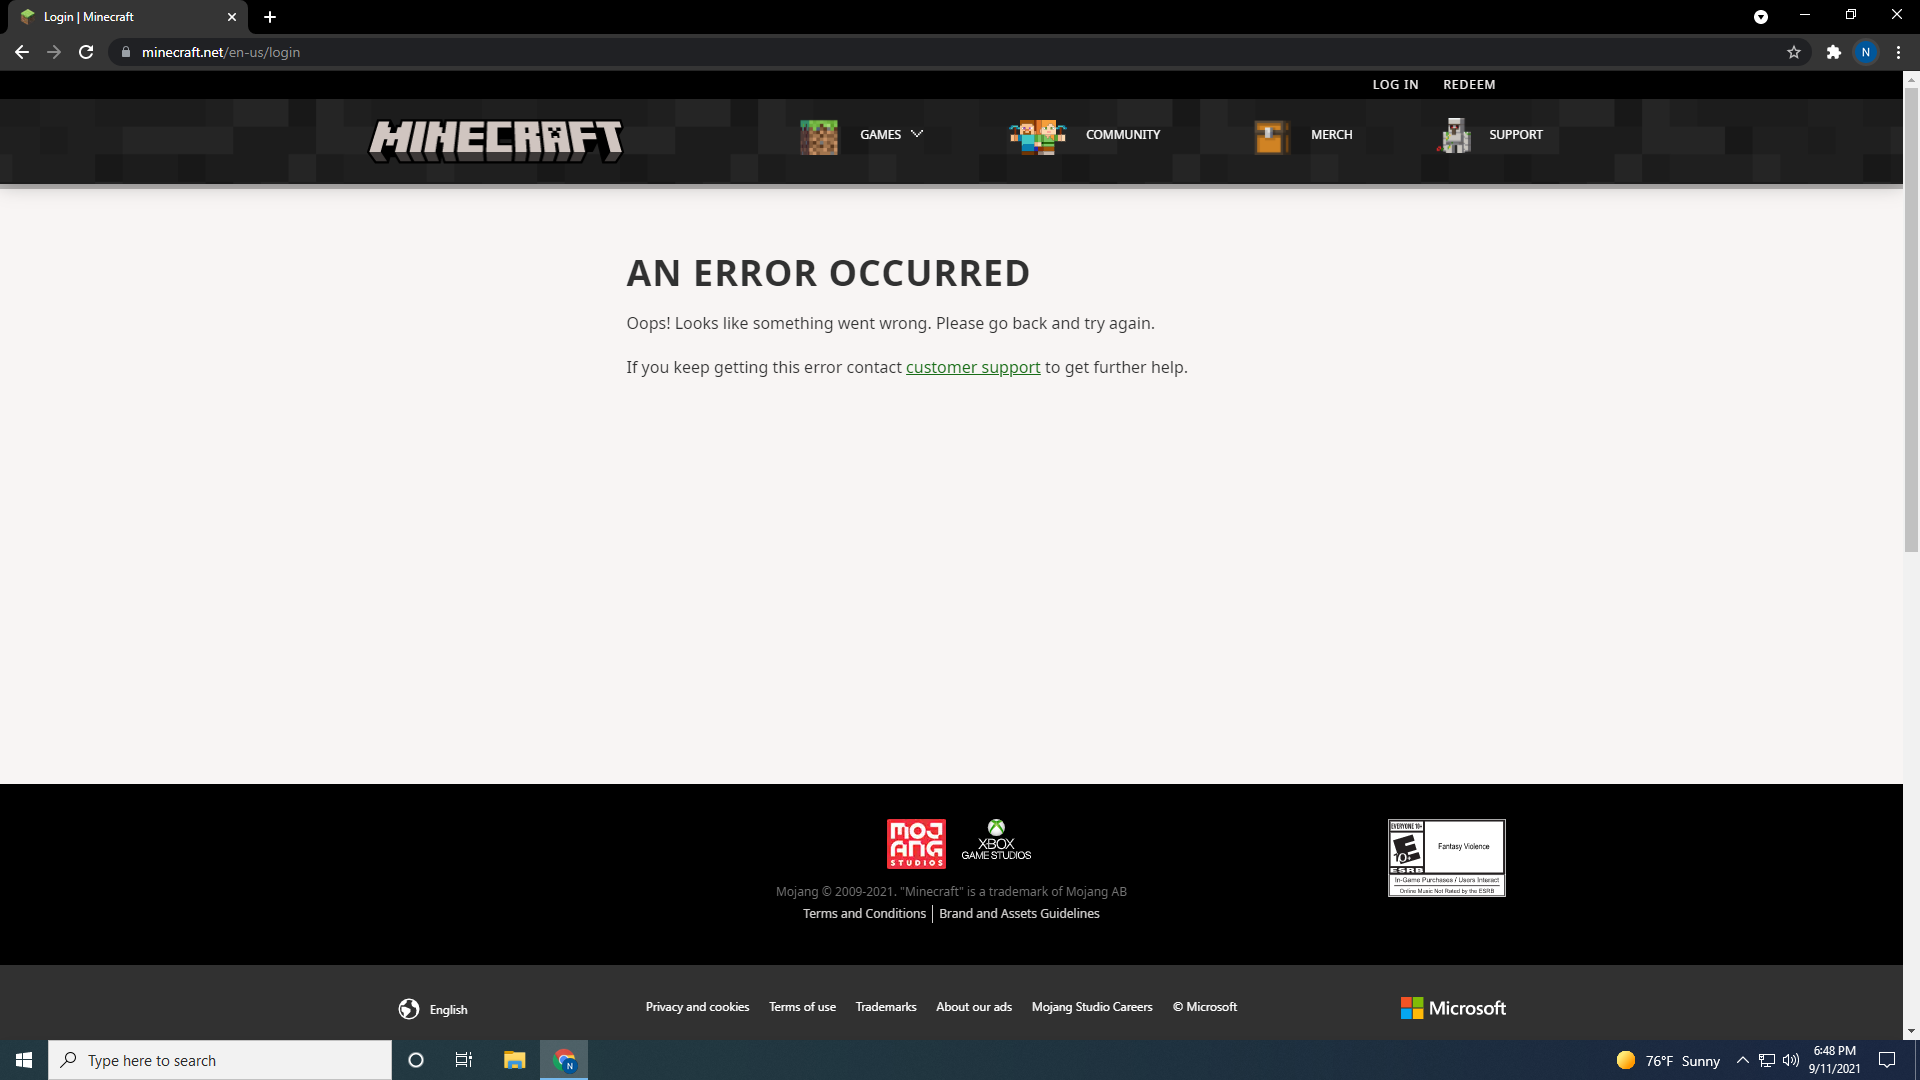1920x1080 pixels.
Task: Click the Minecraft logo in header
Action: click(x=496, y=140)
